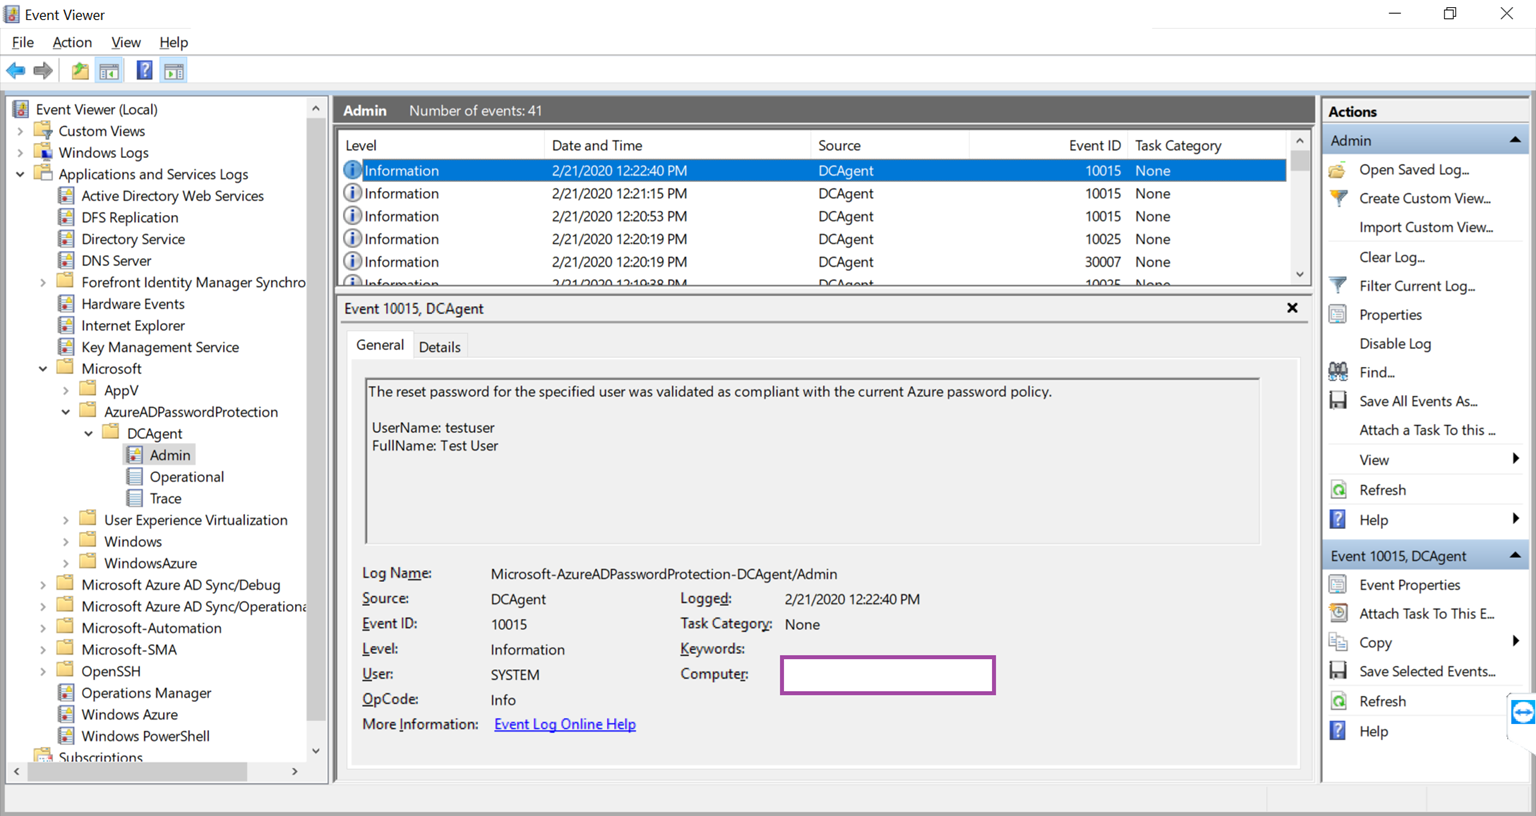The height and width of the screenshot is (816, 1536).
Task: Open the Action menu
Action: (x=72, y=42)
